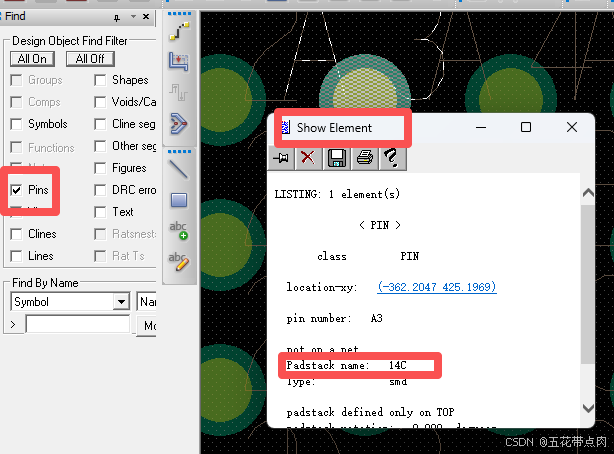Click the Padstack name 14C text

346,365
